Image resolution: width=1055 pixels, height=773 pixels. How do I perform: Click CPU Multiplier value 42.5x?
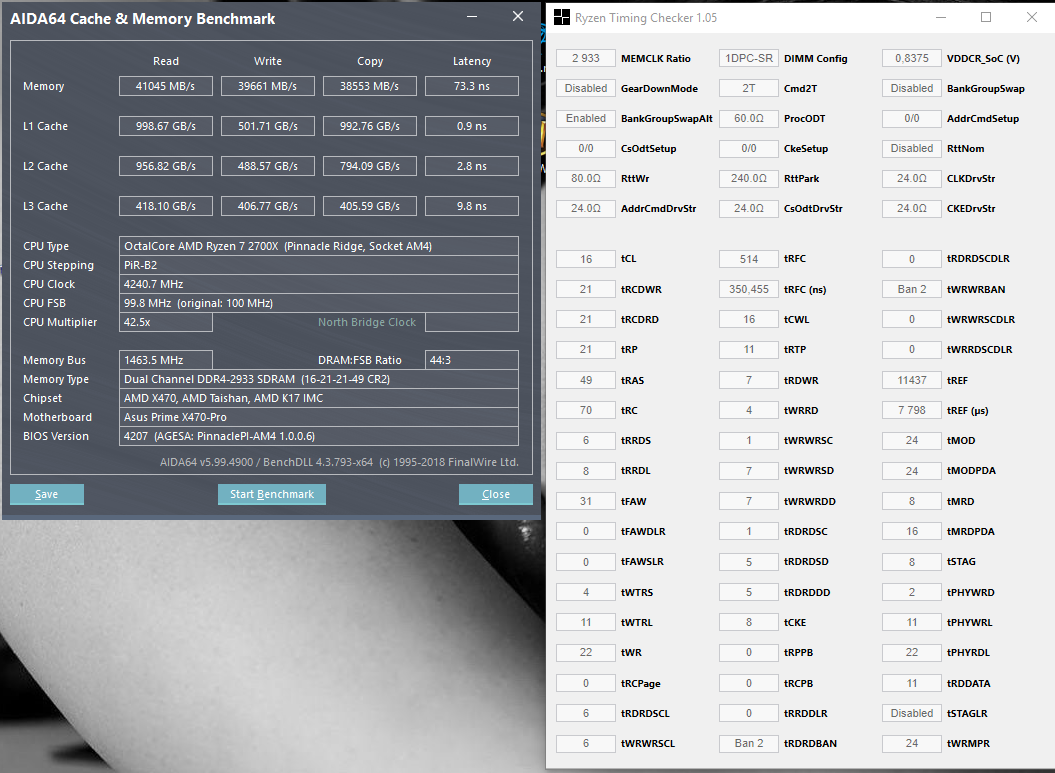[166, 322]
